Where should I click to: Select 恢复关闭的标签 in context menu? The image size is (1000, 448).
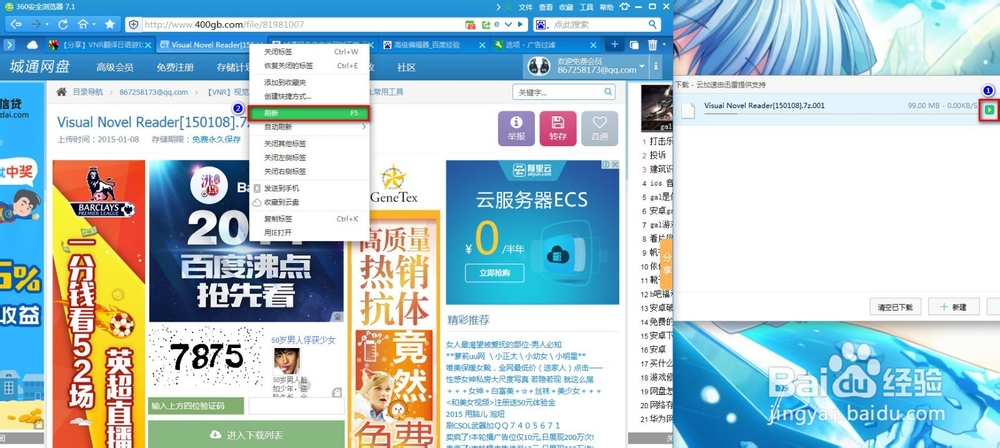(309, 66)
